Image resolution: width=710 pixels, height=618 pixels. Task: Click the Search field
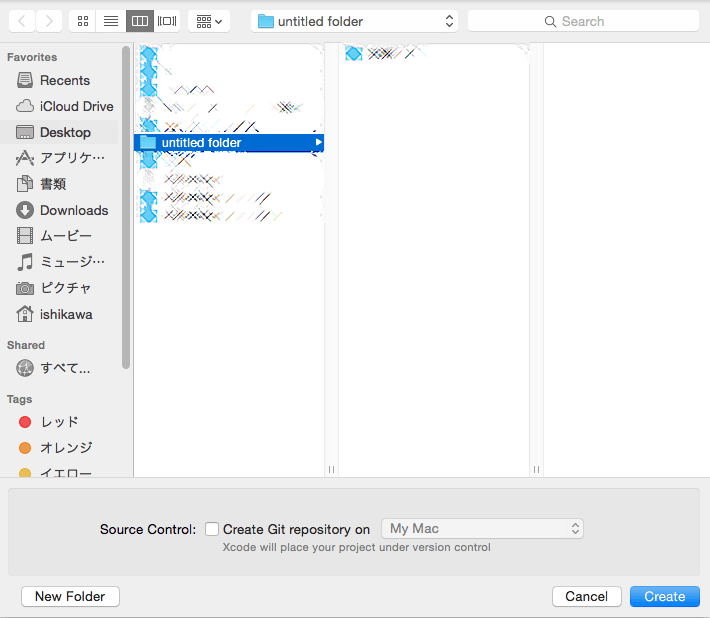click(583, 21)
